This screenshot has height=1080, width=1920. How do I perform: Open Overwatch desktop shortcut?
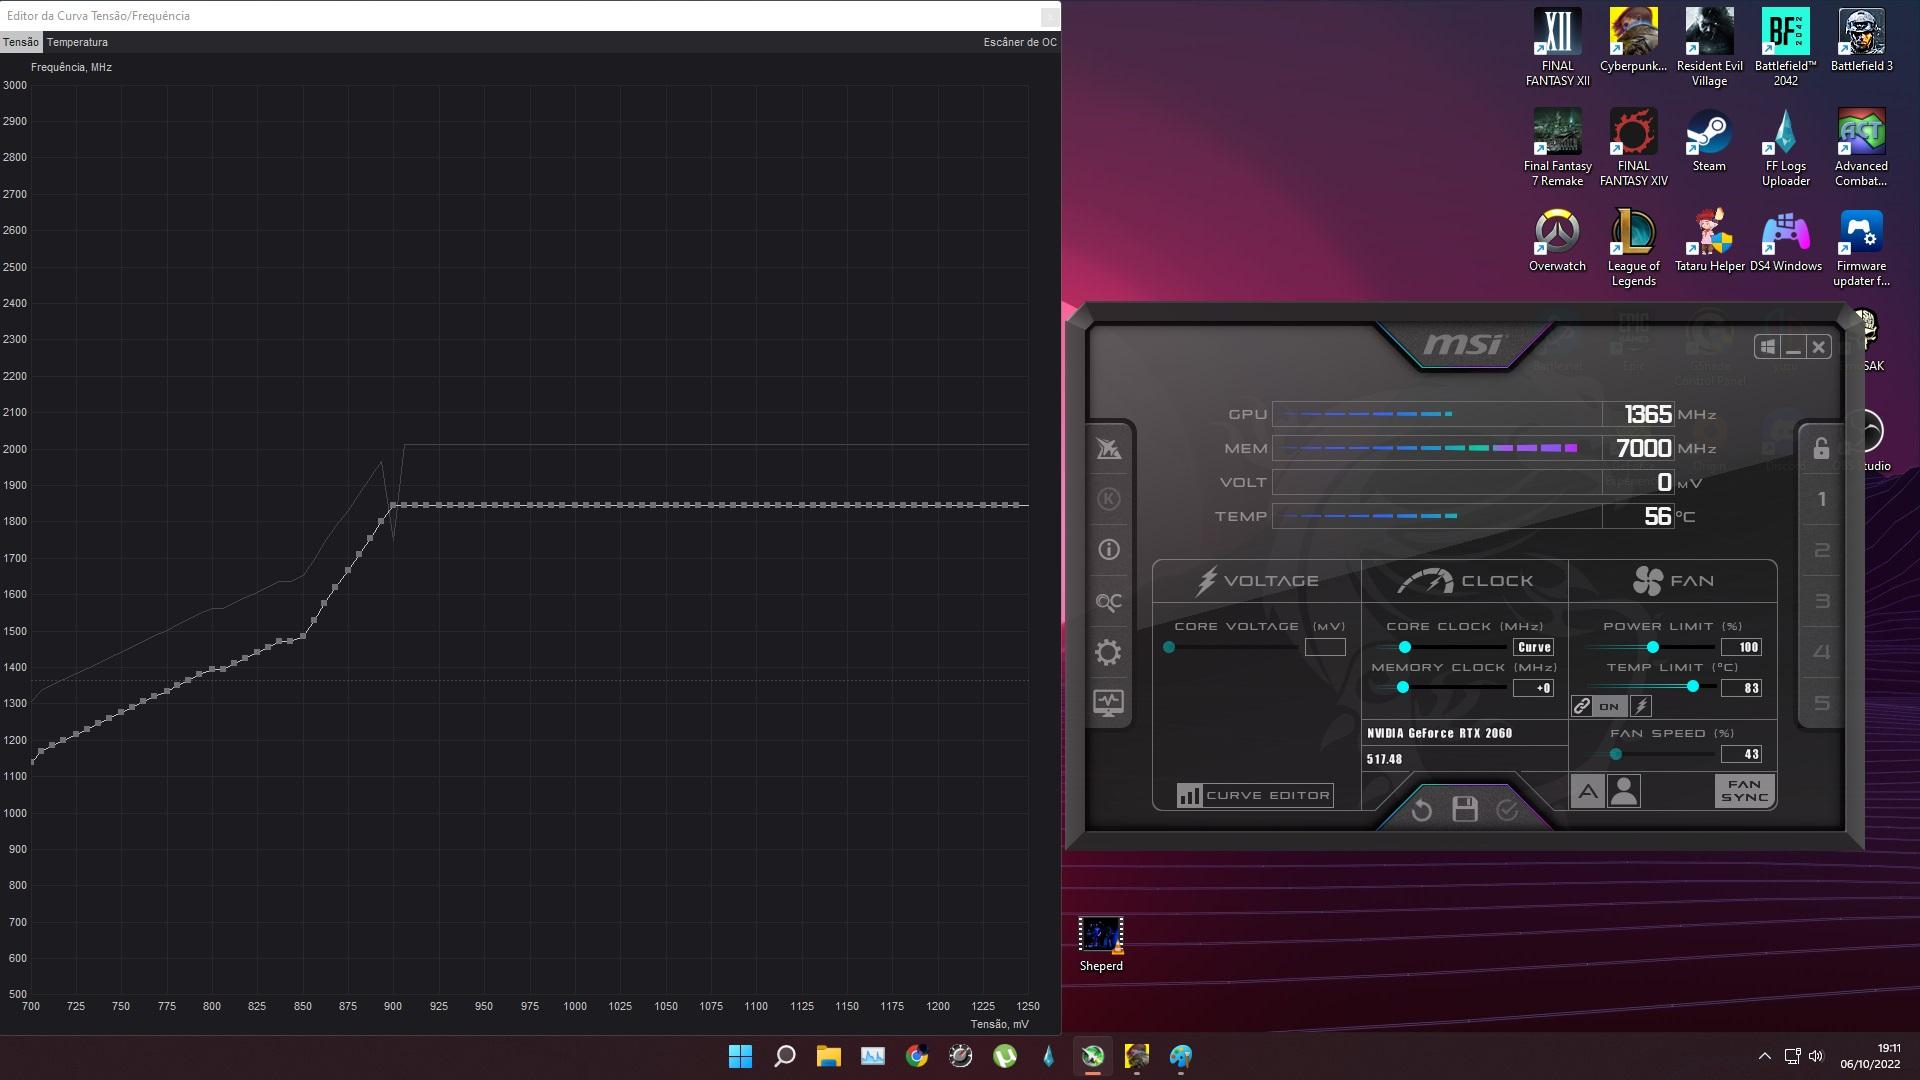[x=1557, y=241]
